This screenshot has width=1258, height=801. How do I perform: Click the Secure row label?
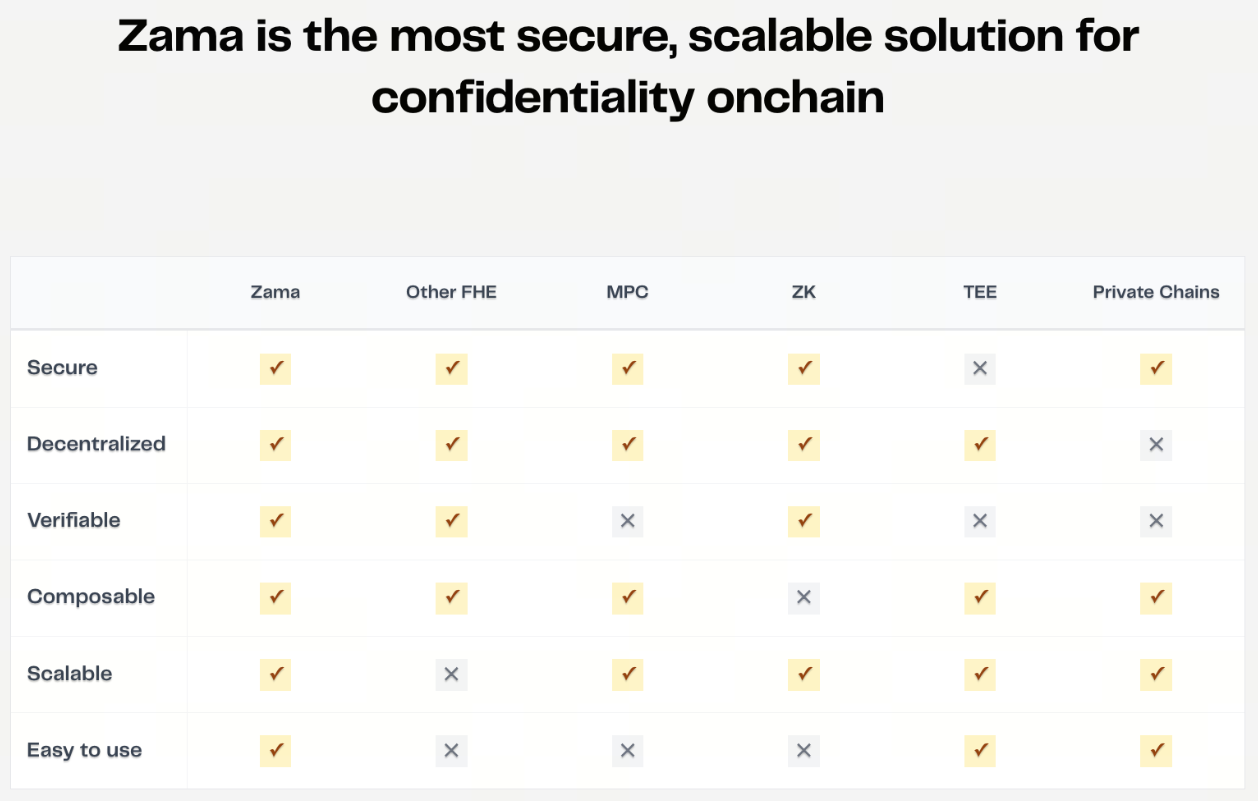point(62,368)
